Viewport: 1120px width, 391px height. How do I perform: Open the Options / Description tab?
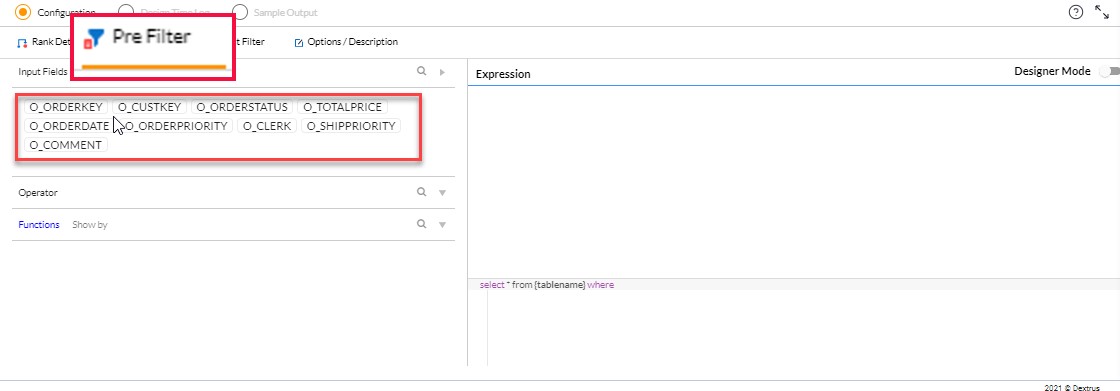pos(346,42)
